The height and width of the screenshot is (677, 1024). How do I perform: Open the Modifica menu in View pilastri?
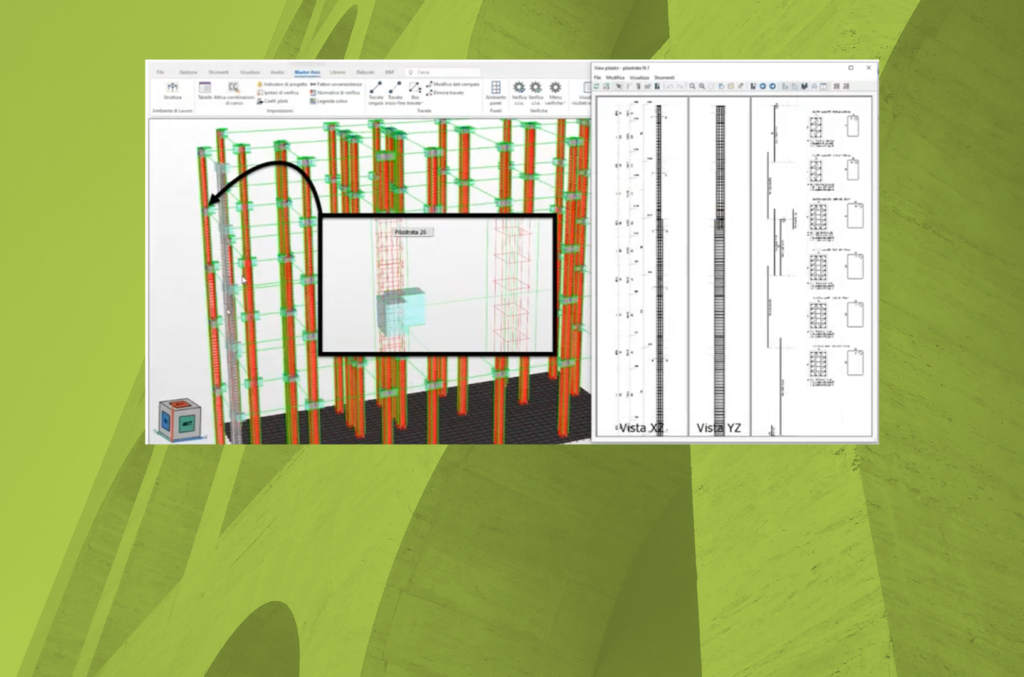[614, 77]
